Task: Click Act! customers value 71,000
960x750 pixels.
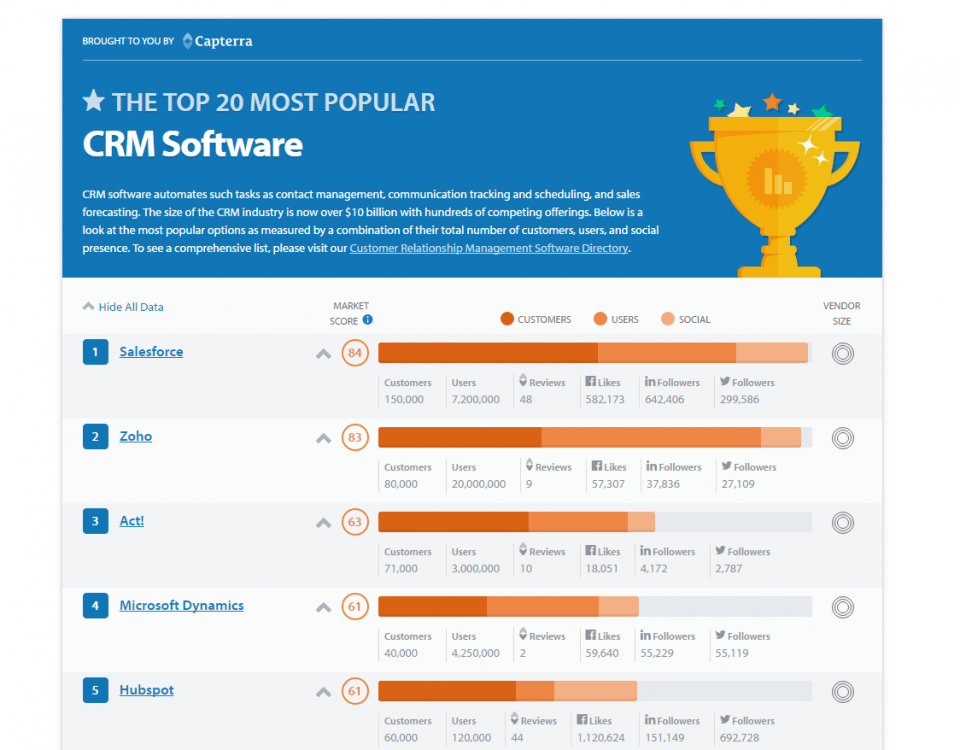Action: [x=401, y=568]
